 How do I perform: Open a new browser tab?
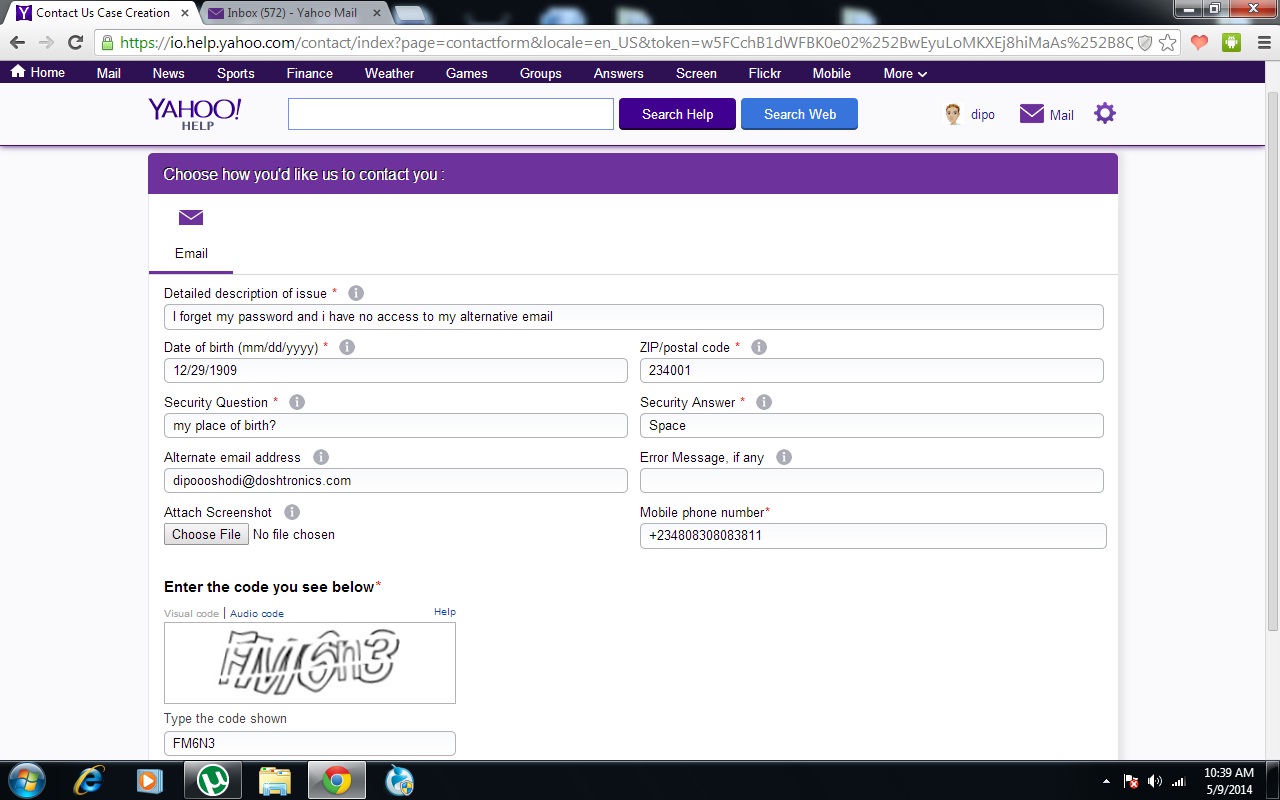pyautogui.click(x=410, y=13)
